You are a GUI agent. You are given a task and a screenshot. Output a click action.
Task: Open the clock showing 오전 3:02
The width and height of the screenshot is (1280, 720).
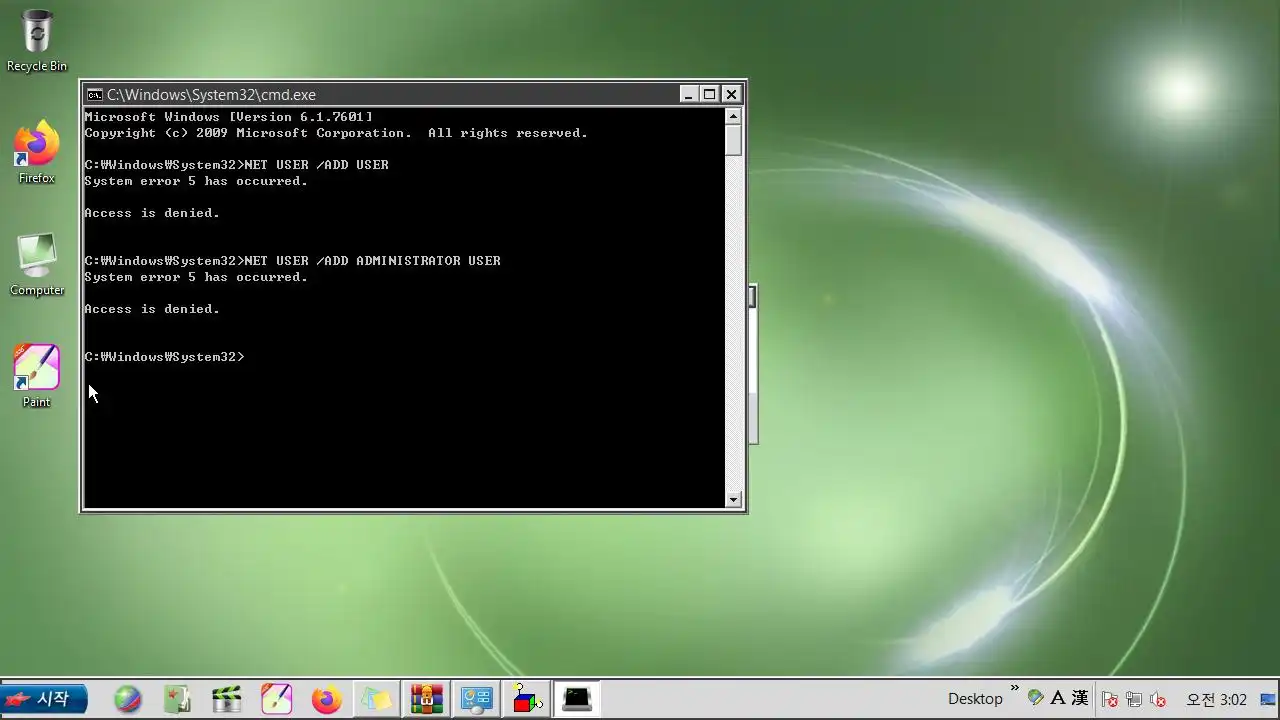point(1216,699)
